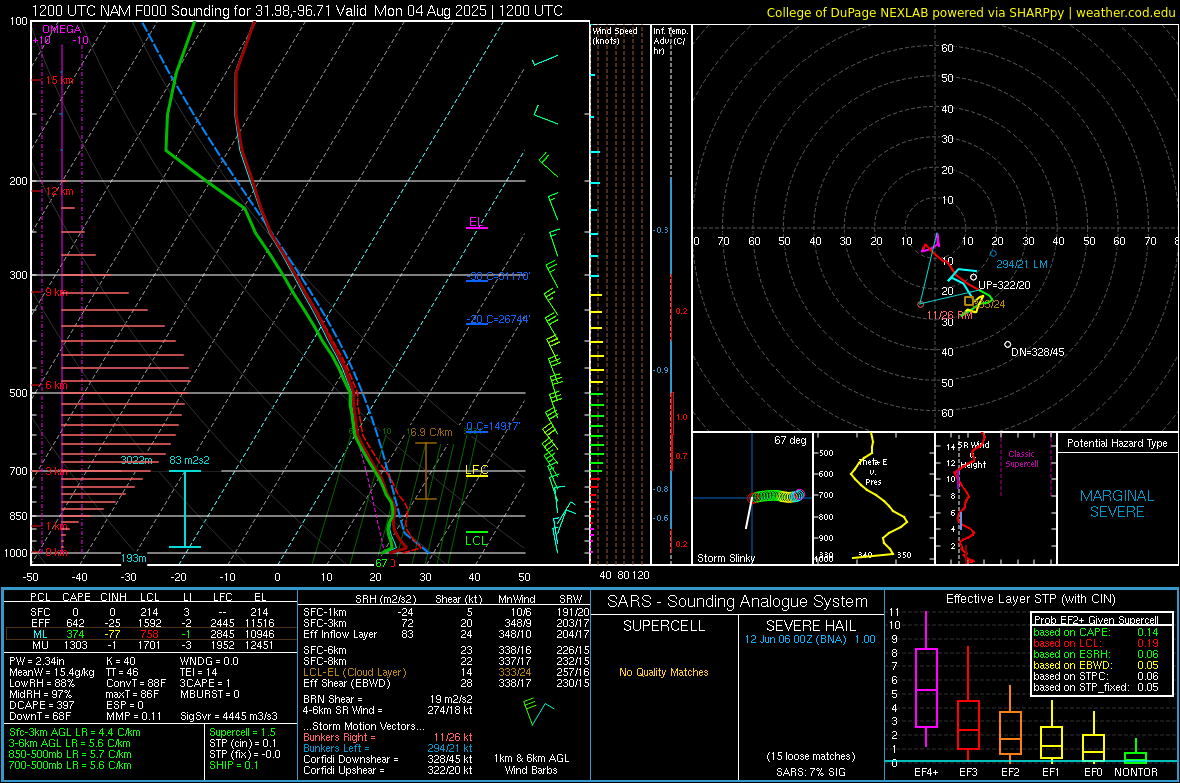Click the 'DN=328/45' Corfidi downshear label
The width and height of the screenshot is (1180, 783).
(x=1037, y=352)
